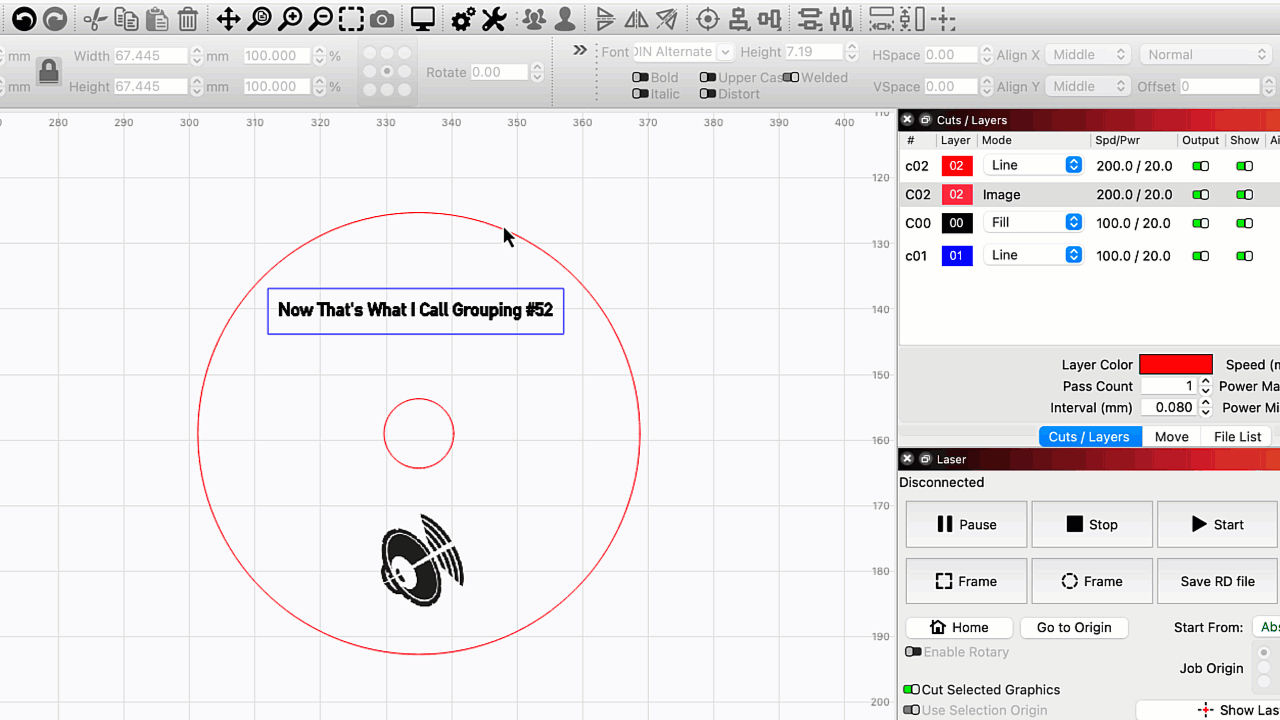Click the Preview monitor icon

(x=423, y=19)
